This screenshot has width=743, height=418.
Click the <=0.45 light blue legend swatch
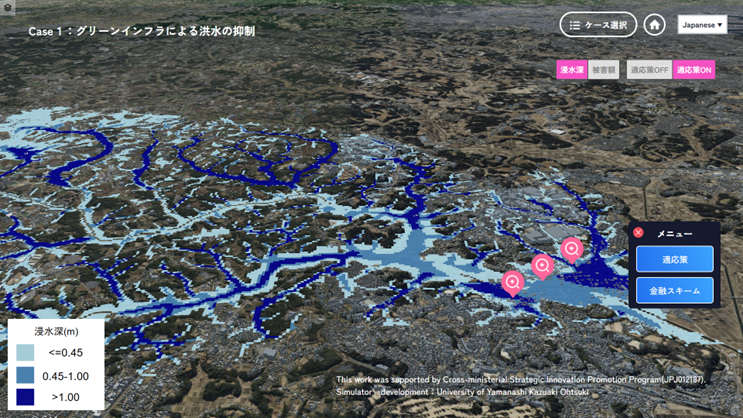(25, 353)
